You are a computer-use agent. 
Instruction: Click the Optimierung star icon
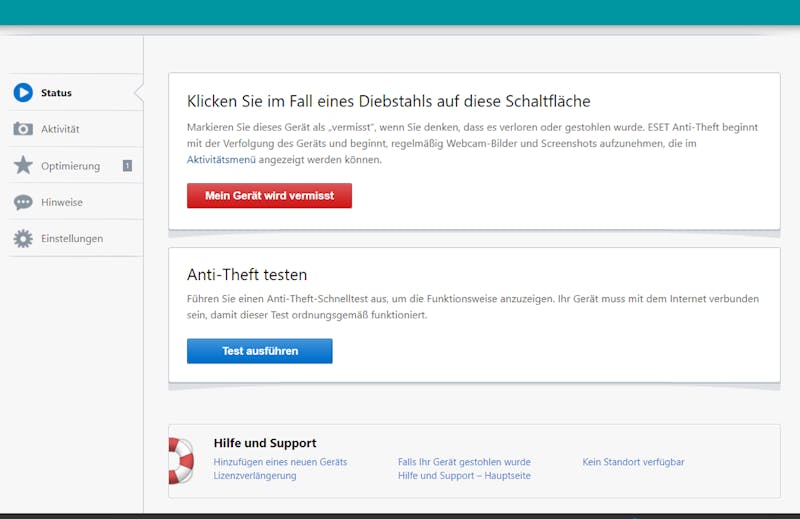pos(23,165)
